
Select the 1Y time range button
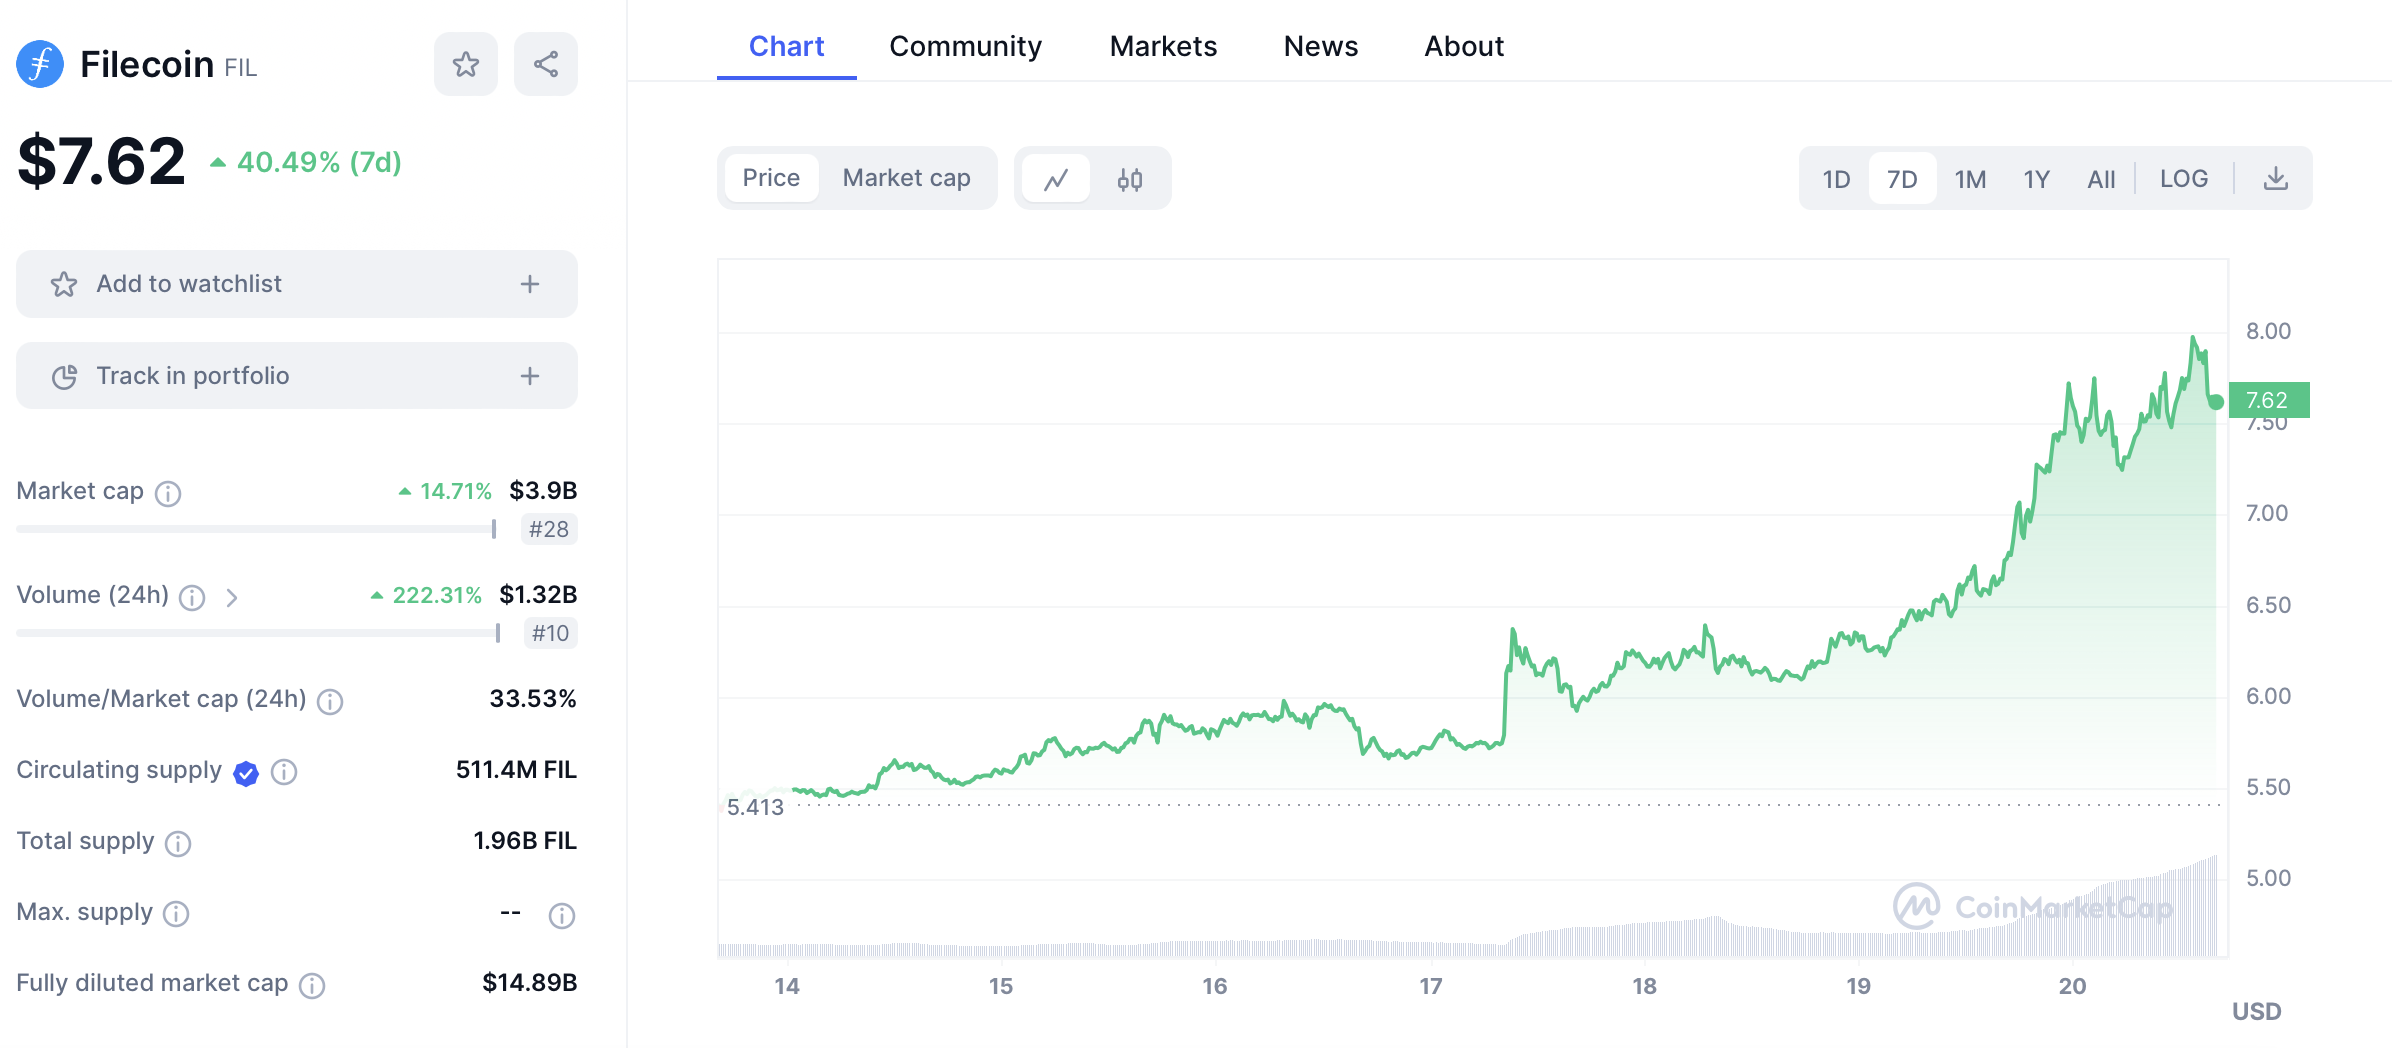point(2036,179)
